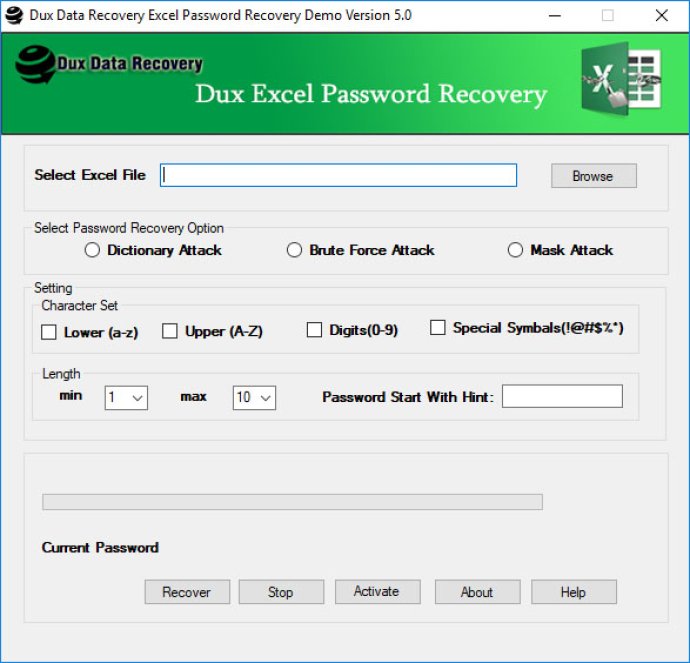Start recovery with the Recover button
690x663 pixels.
click(x=187, y=592)
